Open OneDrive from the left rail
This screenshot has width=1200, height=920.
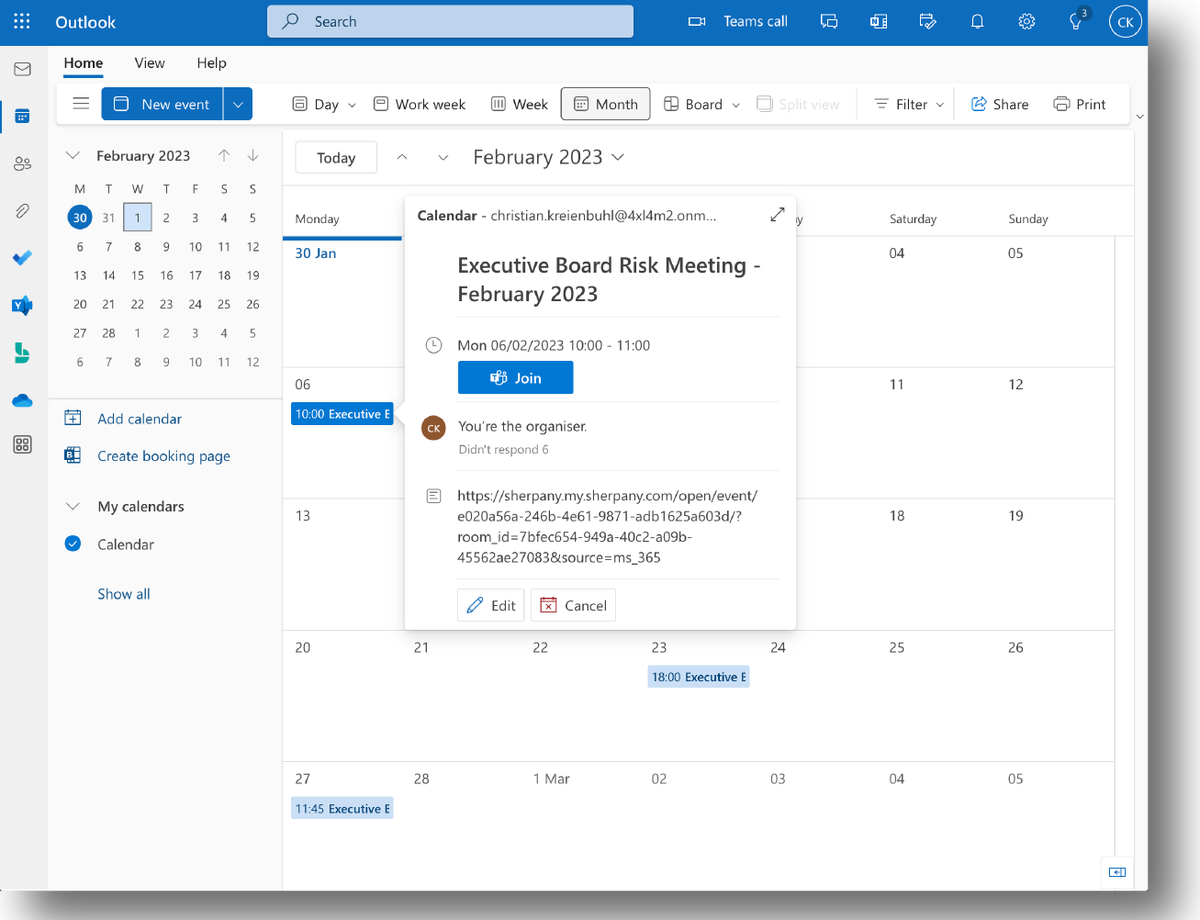[x=22, y=400]
